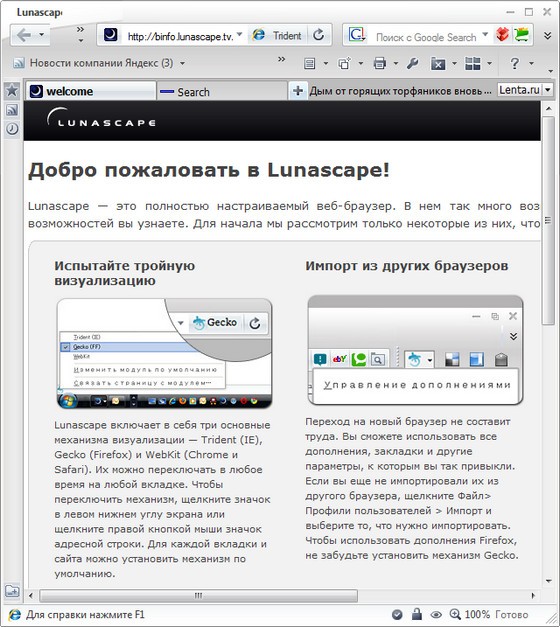
Task: Open the Trident engine switcher
Action: click(x=278, y=36)
